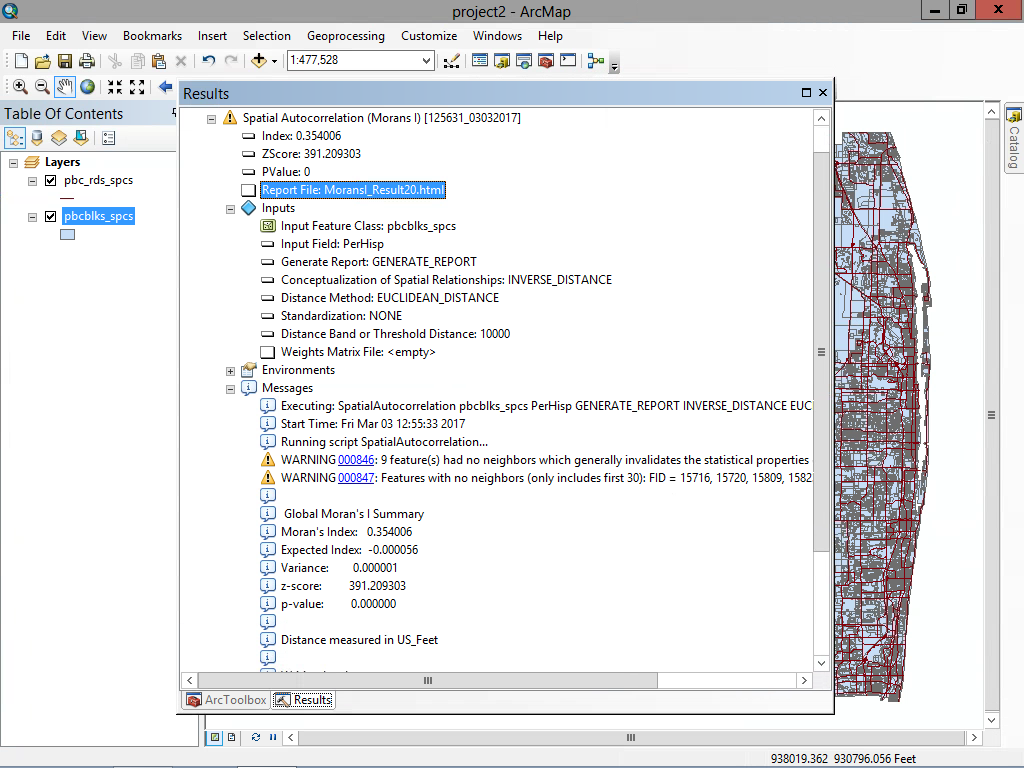The height and width of the screenshot is (768, 1024).
Task: Collapse pbc_rds_spcs layer legend
Action: point(32,182)
